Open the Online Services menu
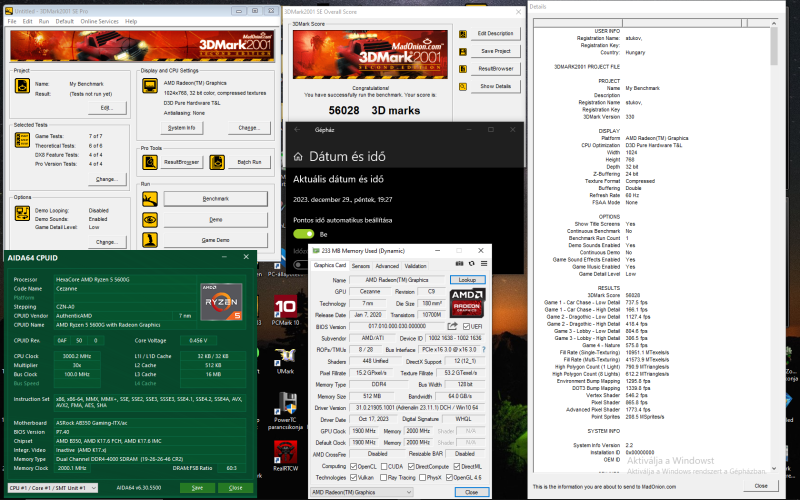This screenshot has height=500, width=800. point(99,21)
